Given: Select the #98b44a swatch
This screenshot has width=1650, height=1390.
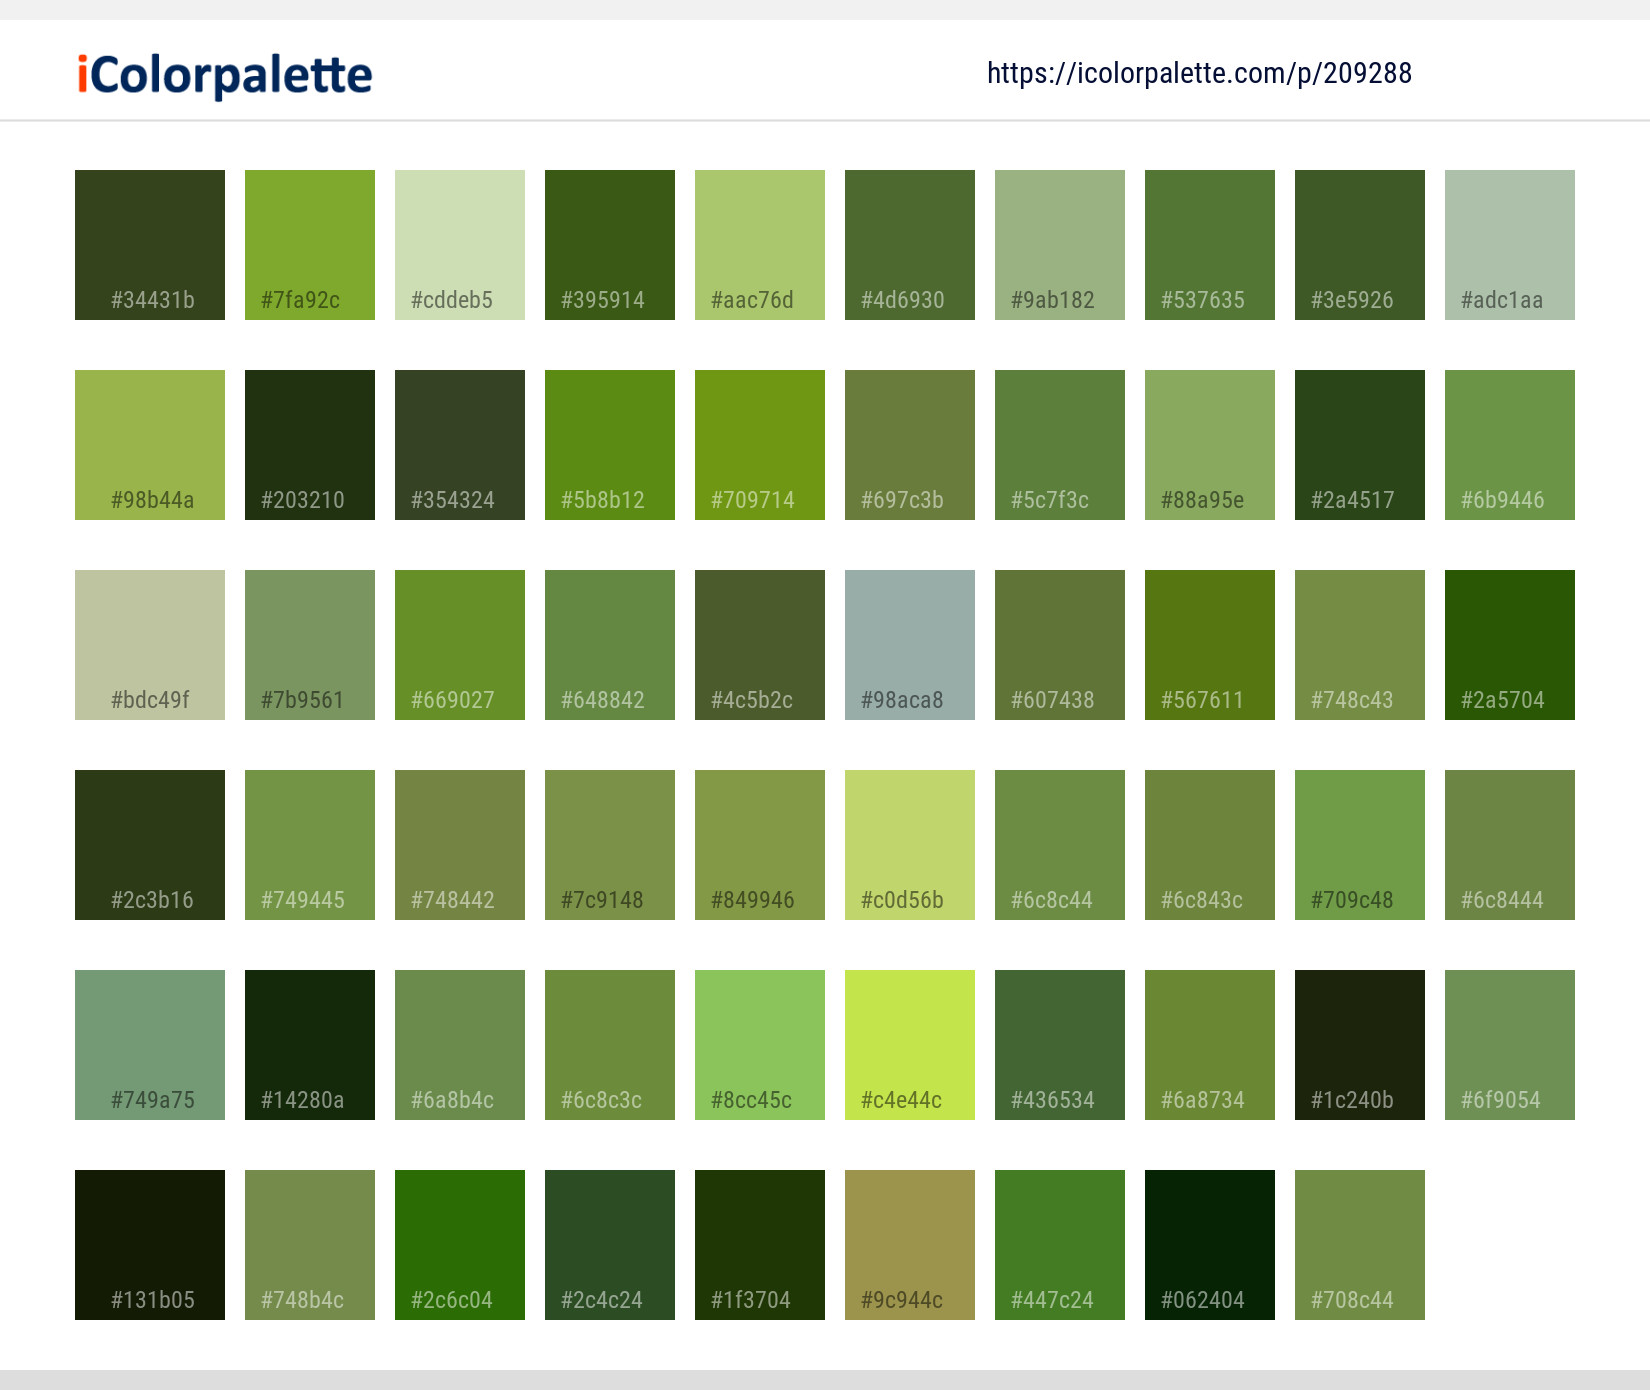Looking at the screenshot, I should pos(150,445).
